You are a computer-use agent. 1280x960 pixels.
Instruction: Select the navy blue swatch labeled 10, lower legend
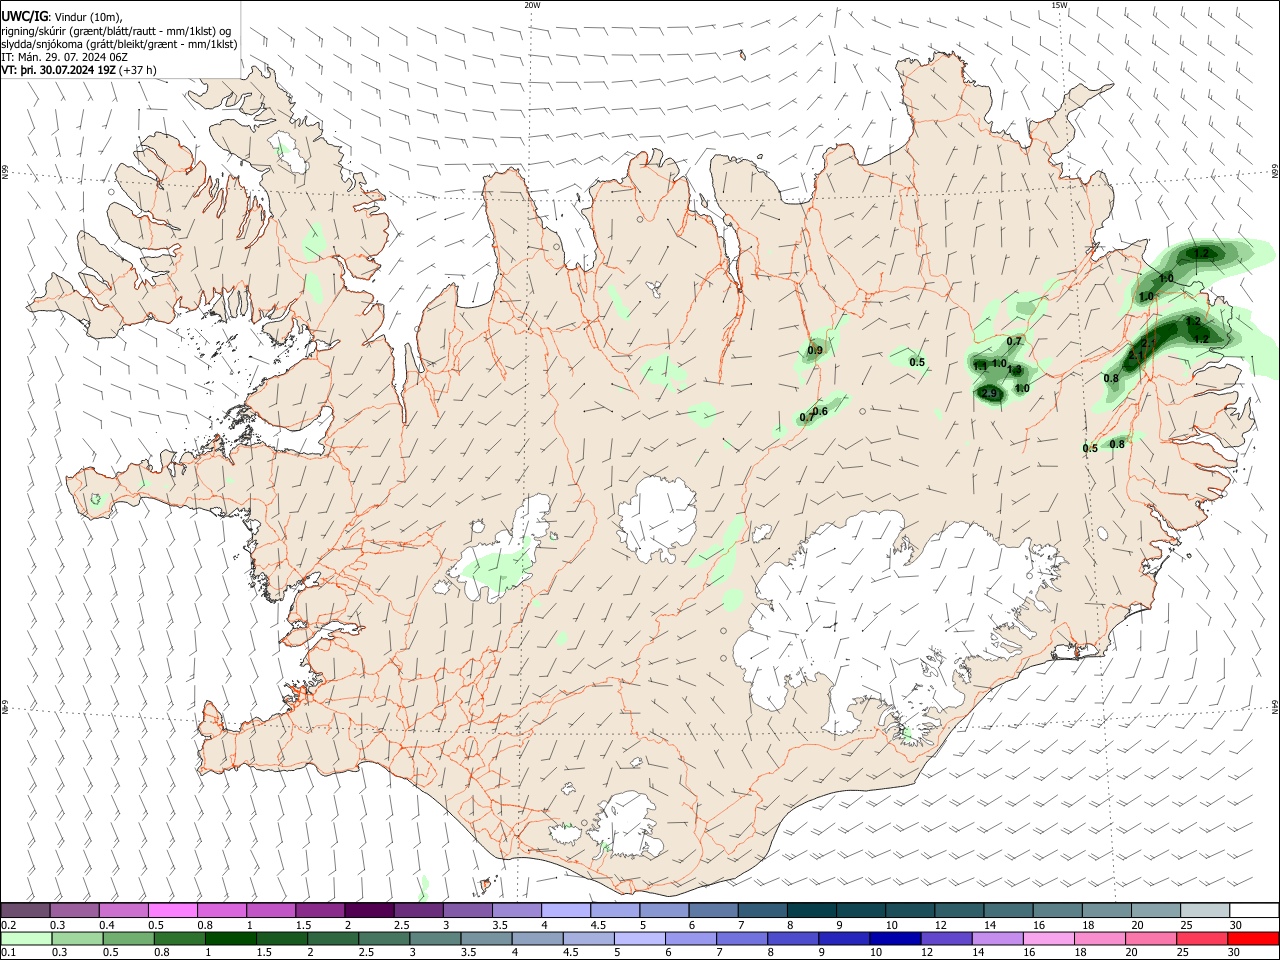click(x=894, y=939)
